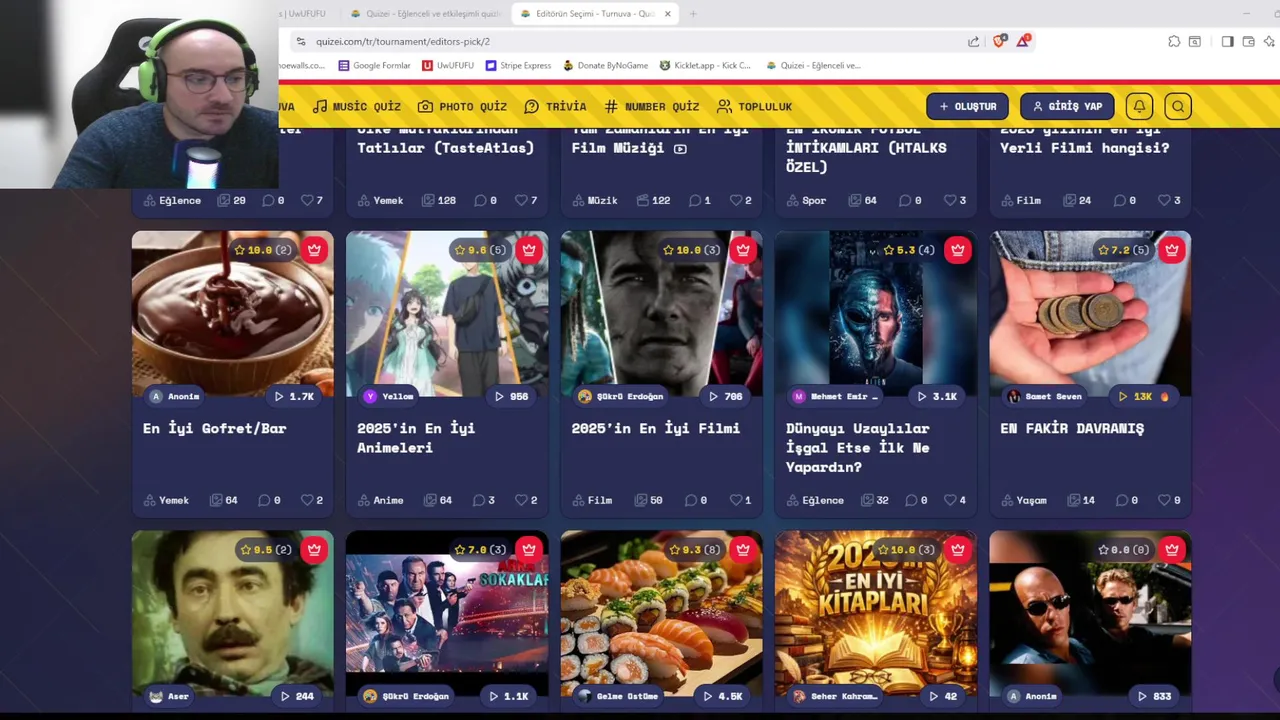This screenshot has height=720, width=1280.
Task: Toggle the browser sidebar panel icon
Action: point(1228,41)
